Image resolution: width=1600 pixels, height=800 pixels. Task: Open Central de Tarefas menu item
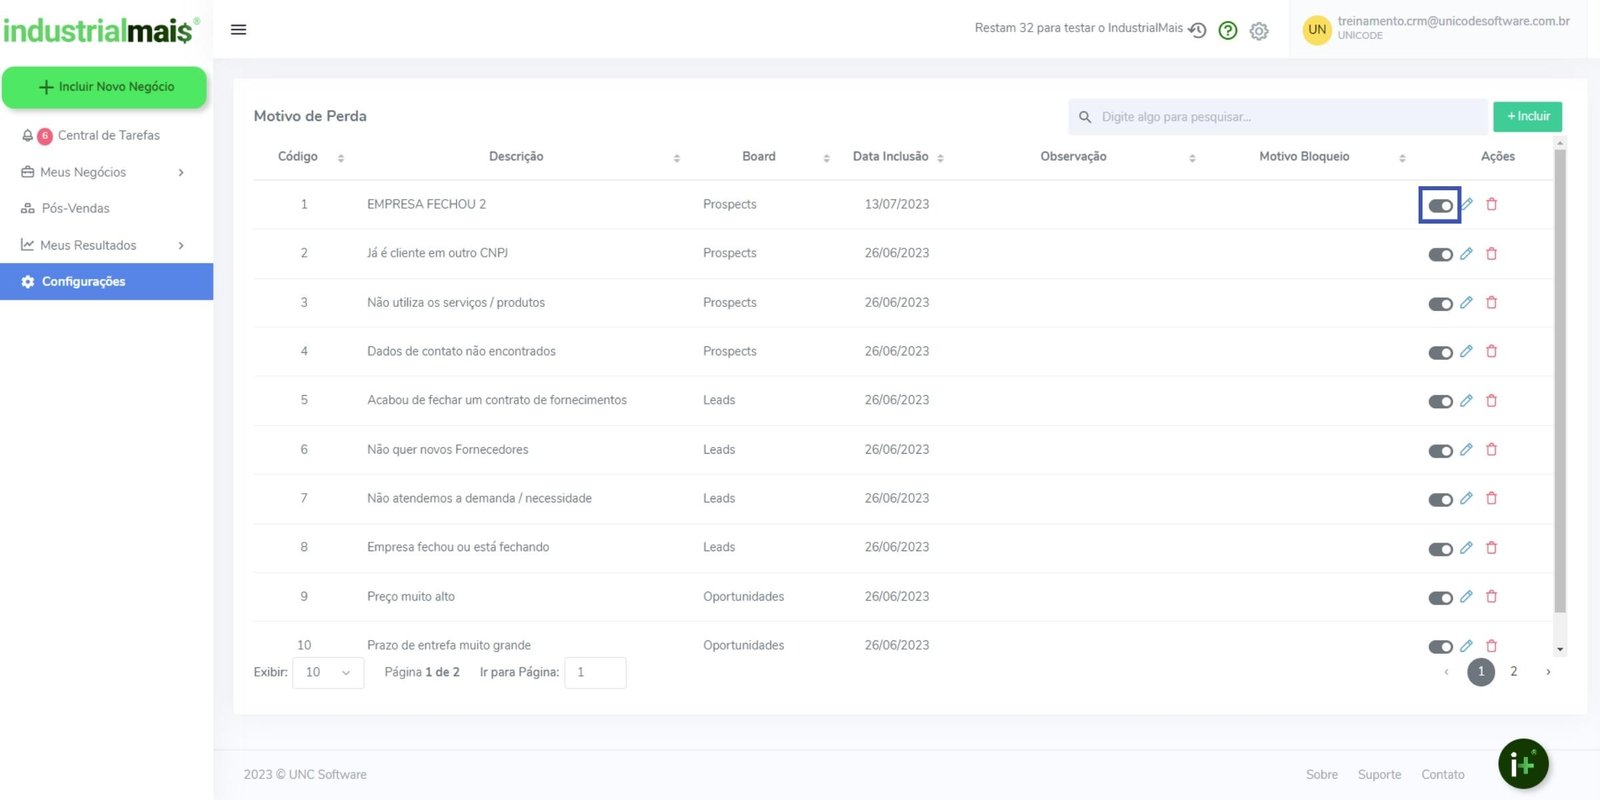pyautogui.click(x=108, y=135)
